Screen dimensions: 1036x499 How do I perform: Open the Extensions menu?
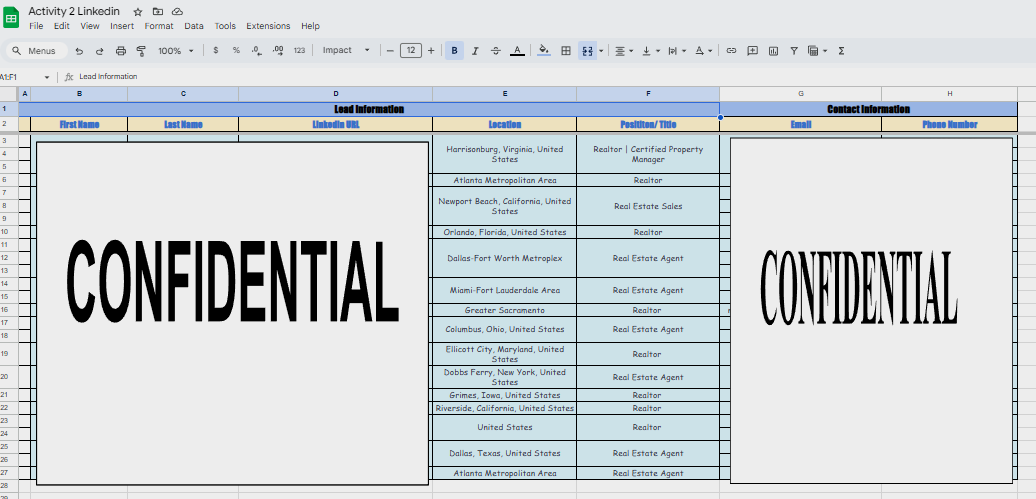click(268, 26)
